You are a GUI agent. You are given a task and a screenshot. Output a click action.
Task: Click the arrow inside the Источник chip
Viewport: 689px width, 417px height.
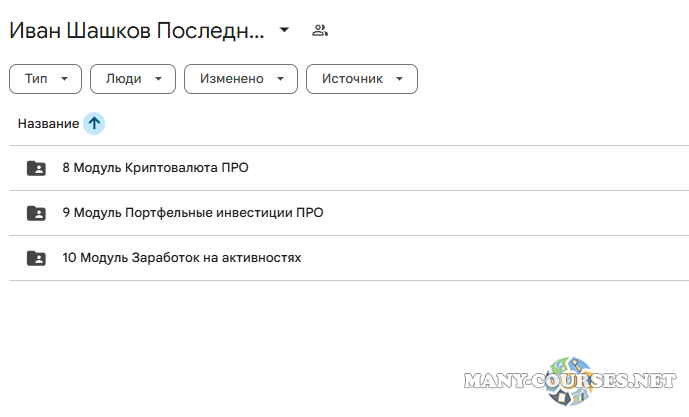coord(400,79)
